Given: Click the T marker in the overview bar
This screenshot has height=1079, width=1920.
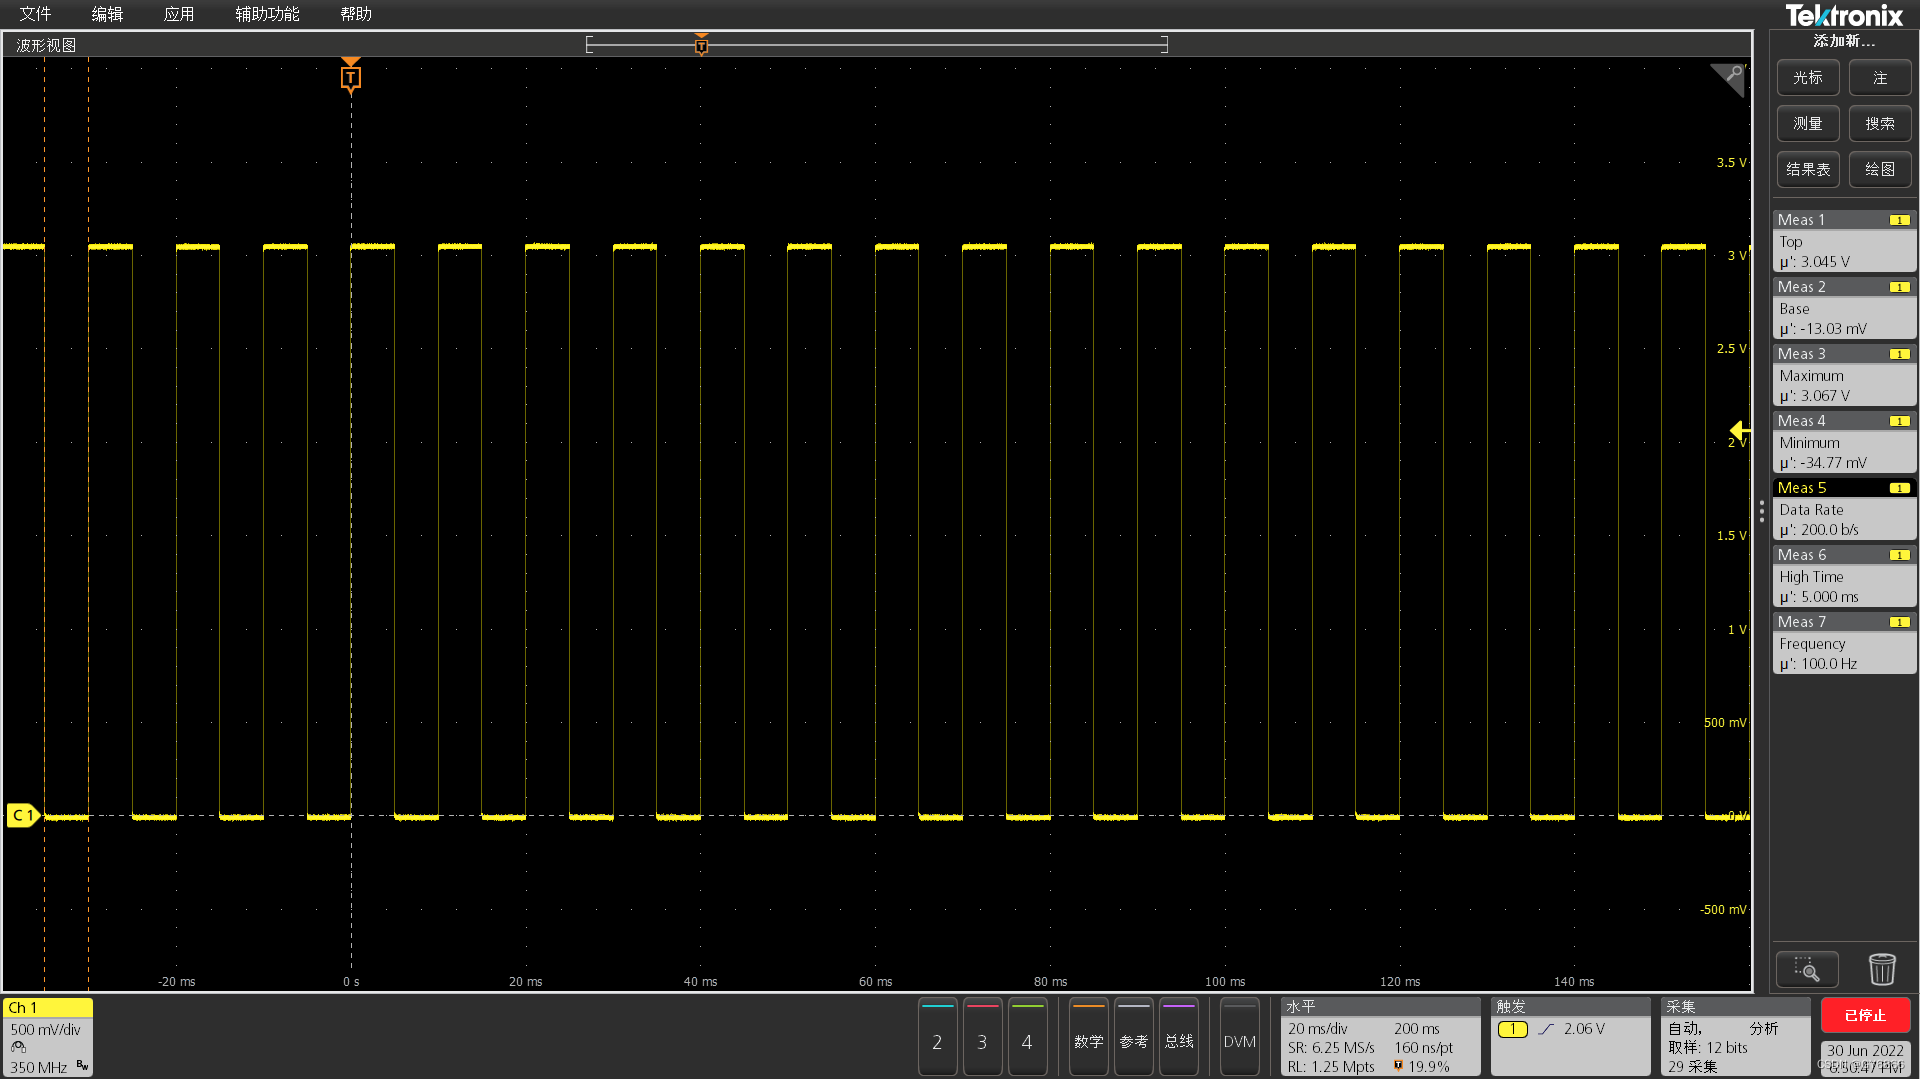Looking at the screenshot, I should [701, 45].
